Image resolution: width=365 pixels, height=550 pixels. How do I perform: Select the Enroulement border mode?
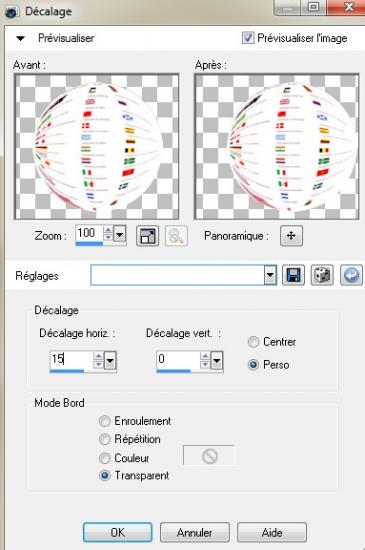tap(105, 421)
